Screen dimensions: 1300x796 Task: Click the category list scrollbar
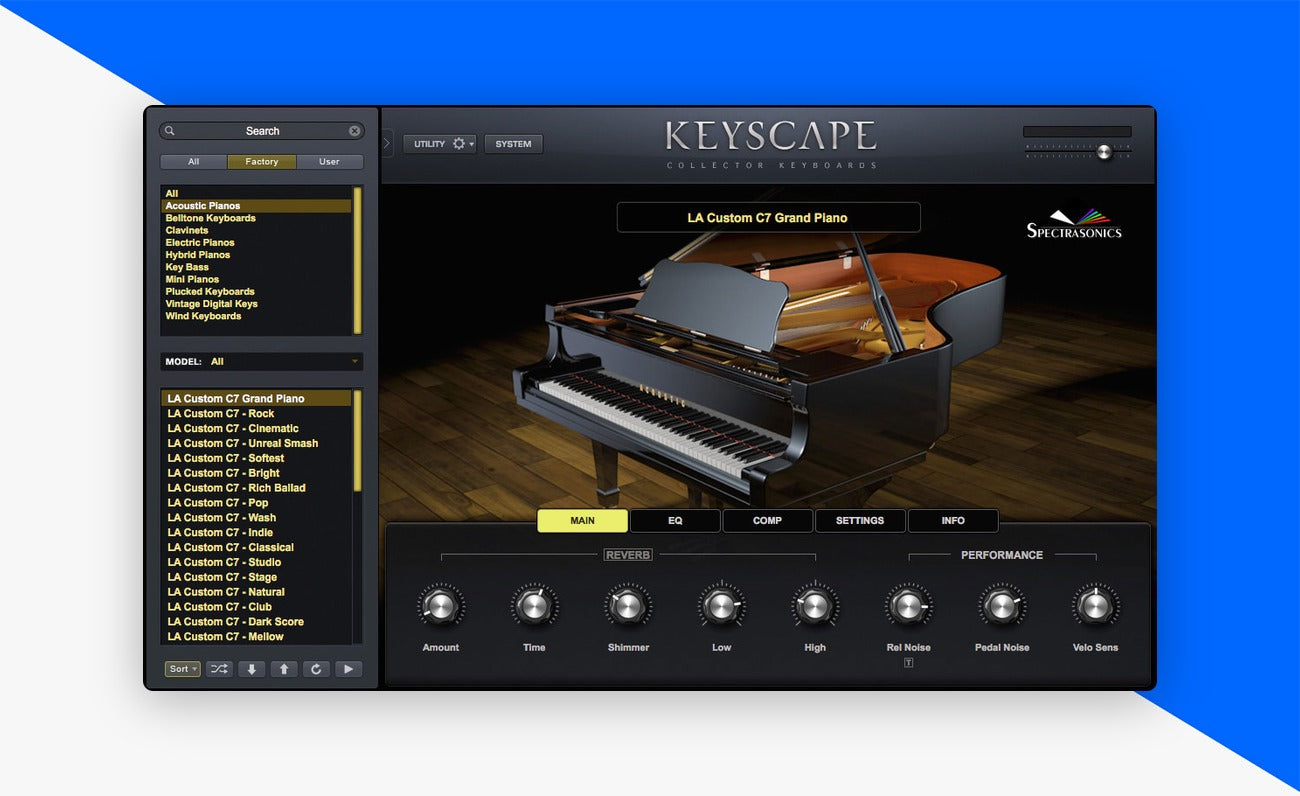pos(357,260)
